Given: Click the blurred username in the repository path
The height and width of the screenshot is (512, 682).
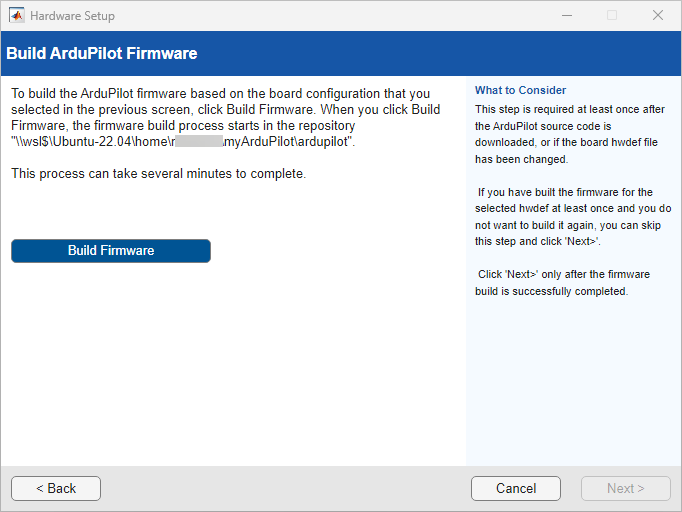Looking at the screenshot, I should [x=198, y=142].
